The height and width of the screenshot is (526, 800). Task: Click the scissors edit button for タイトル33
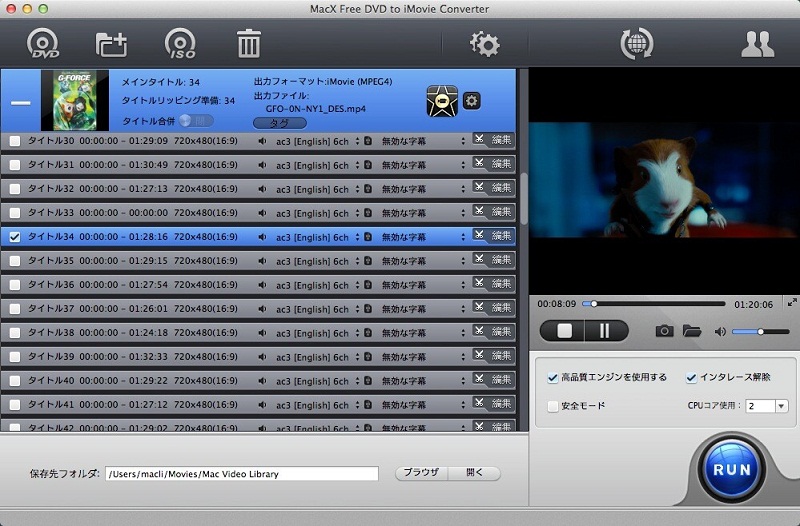(493, 212)
